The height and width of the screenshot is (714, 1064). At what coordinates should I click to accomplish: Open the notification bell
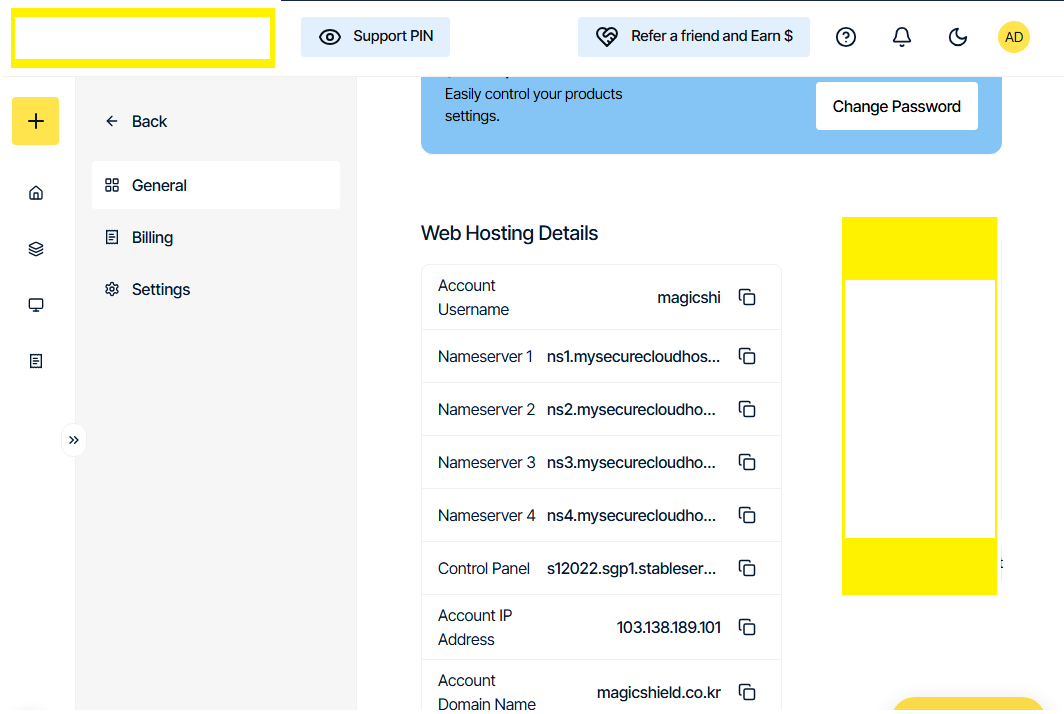(x=901, y=37)
